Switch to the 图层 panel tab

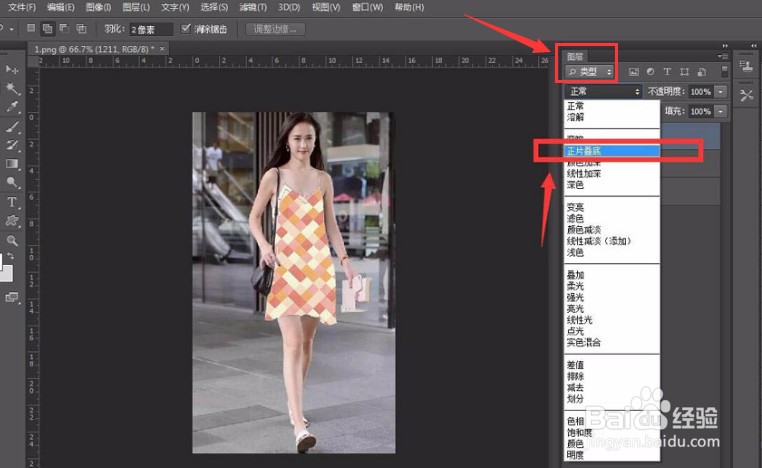coord(575,56)
